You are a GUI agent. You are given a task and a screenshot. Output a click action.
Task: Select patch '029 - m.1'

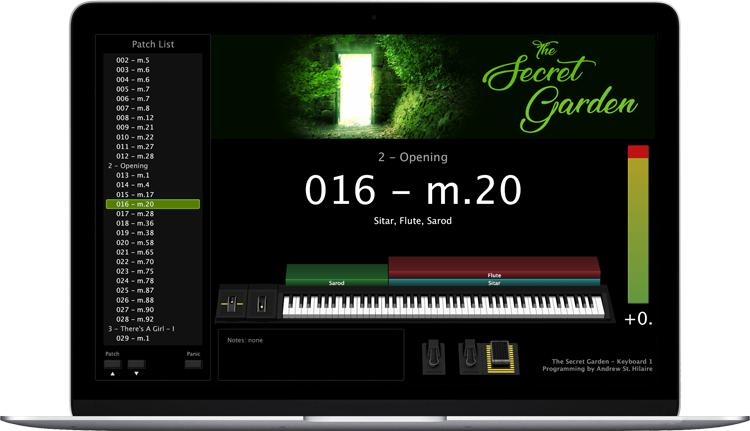pos(132,338)
